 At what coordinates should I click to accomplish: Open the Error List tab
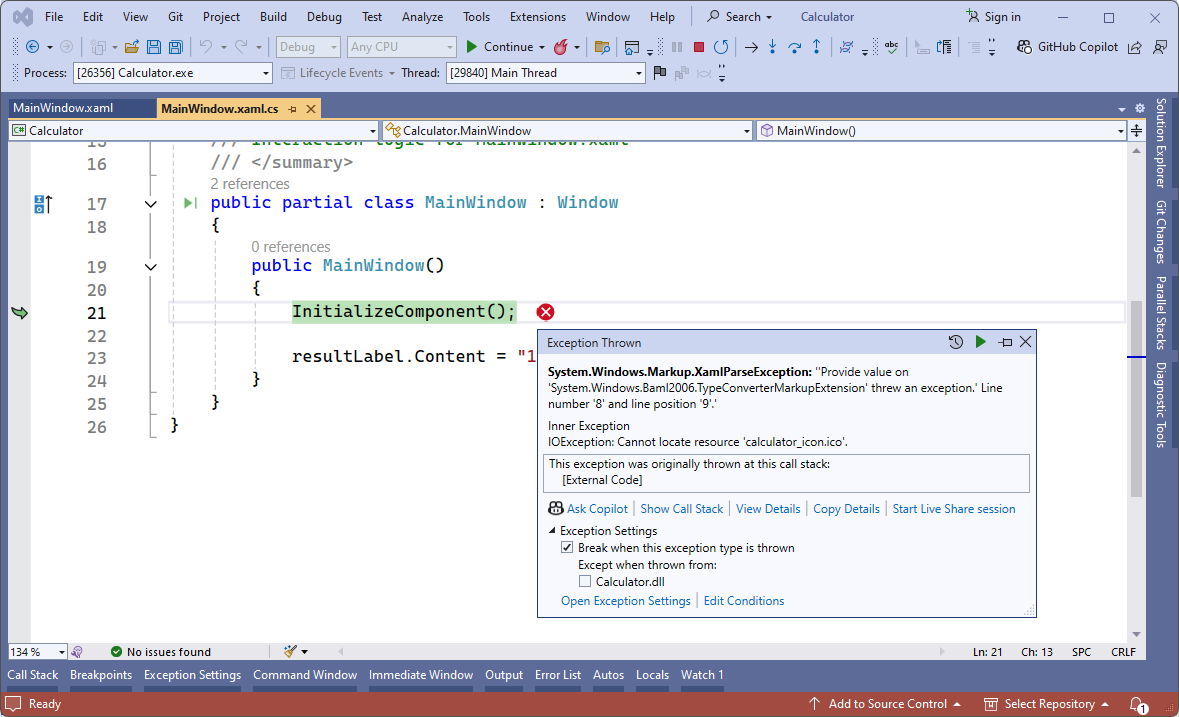click(558, 675)
